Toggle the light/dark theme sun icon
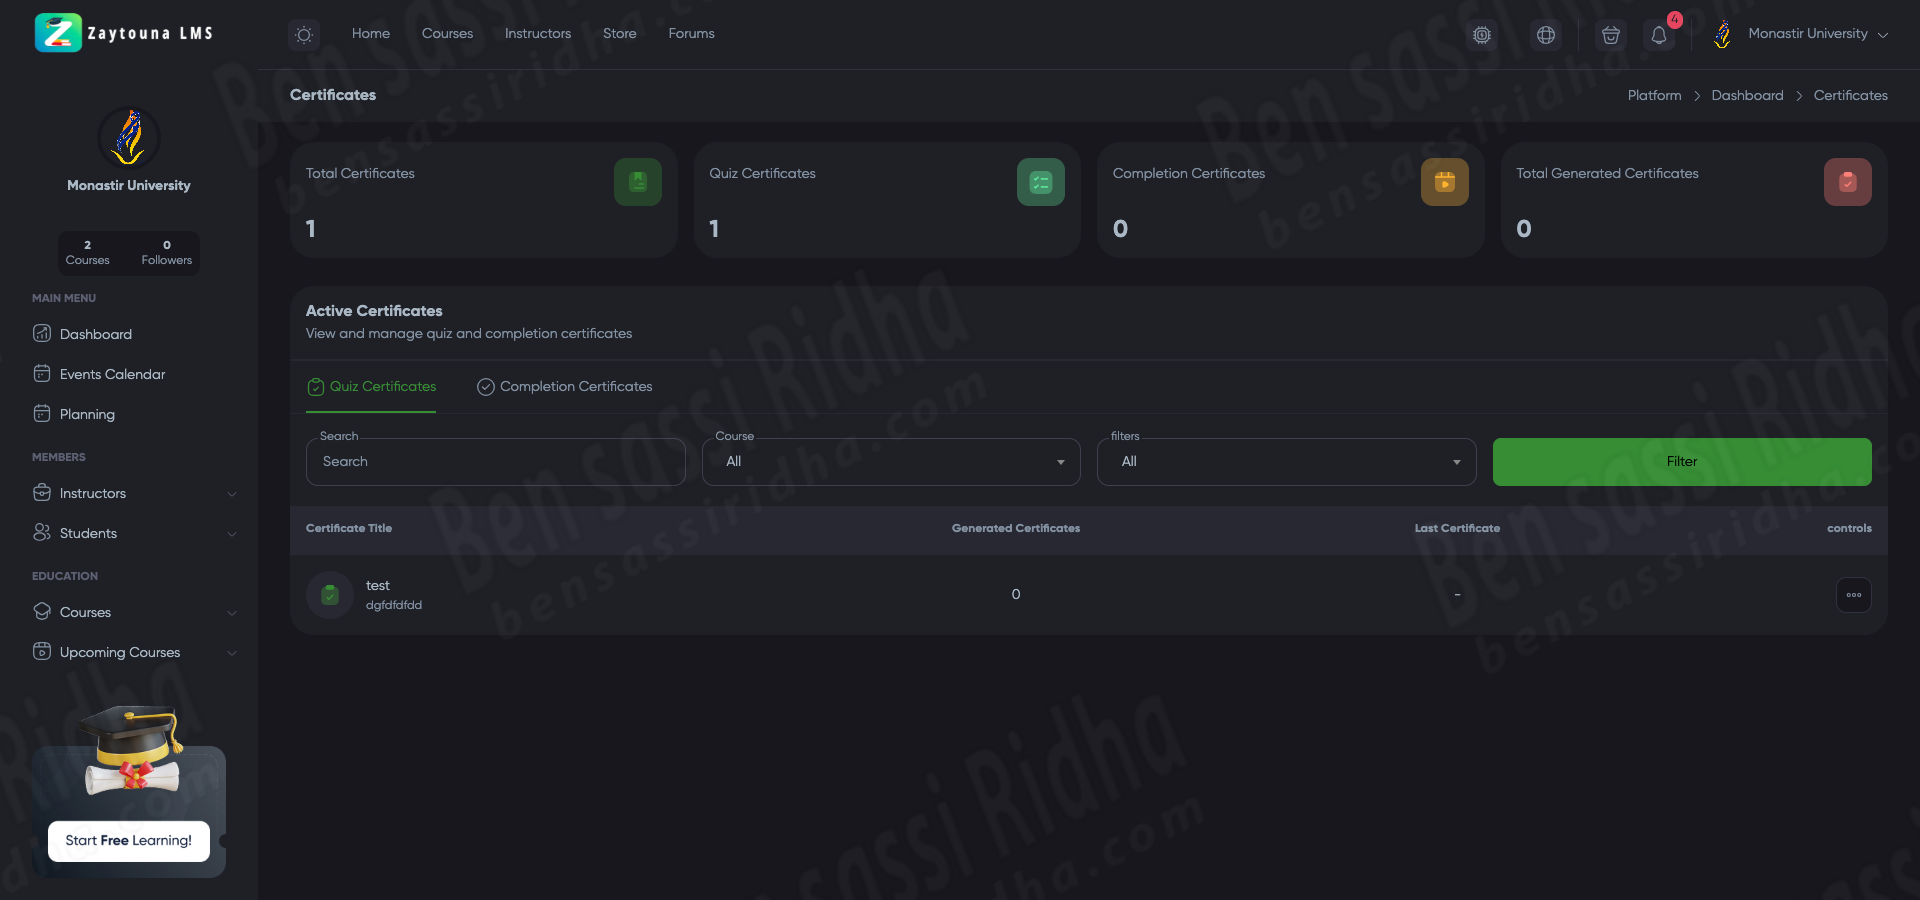Image resolution: width=1920 pixels, height=900 pixels. 304,35
